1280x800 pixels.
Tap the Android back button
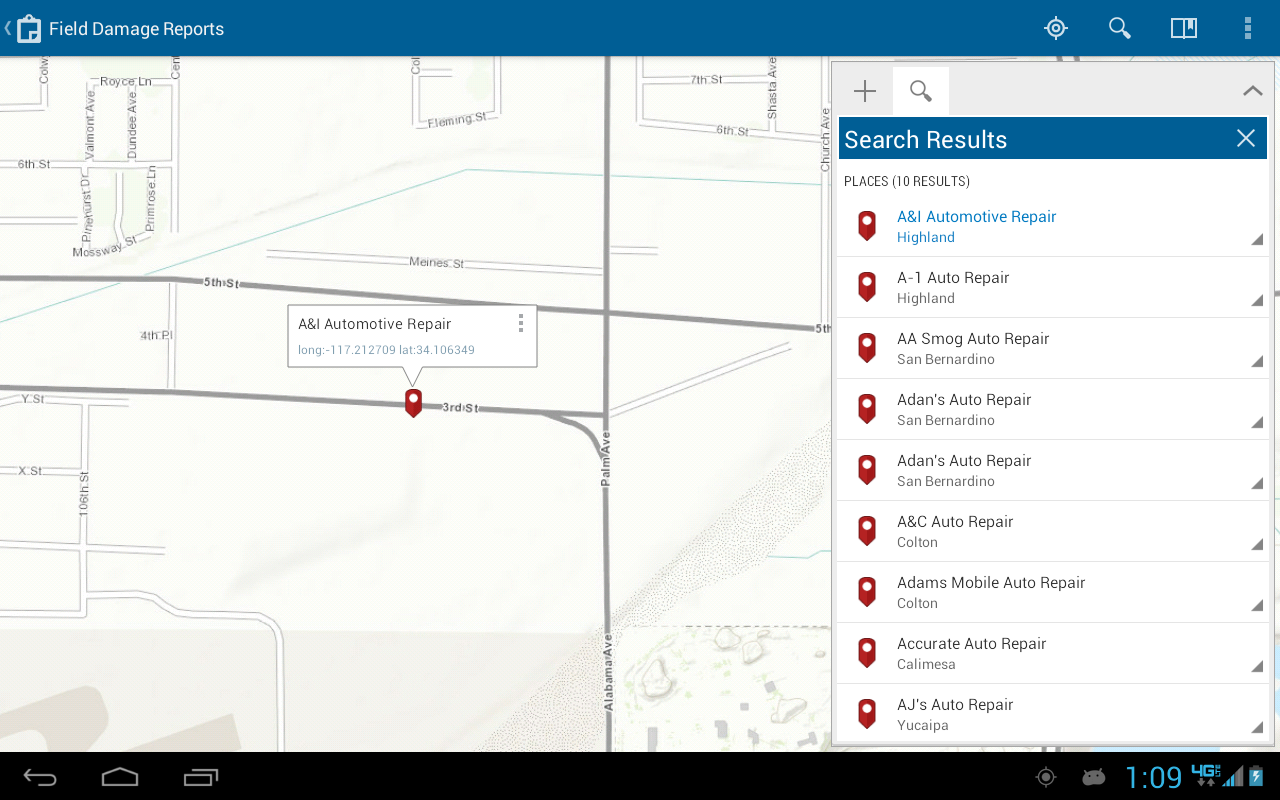[40, 777]
